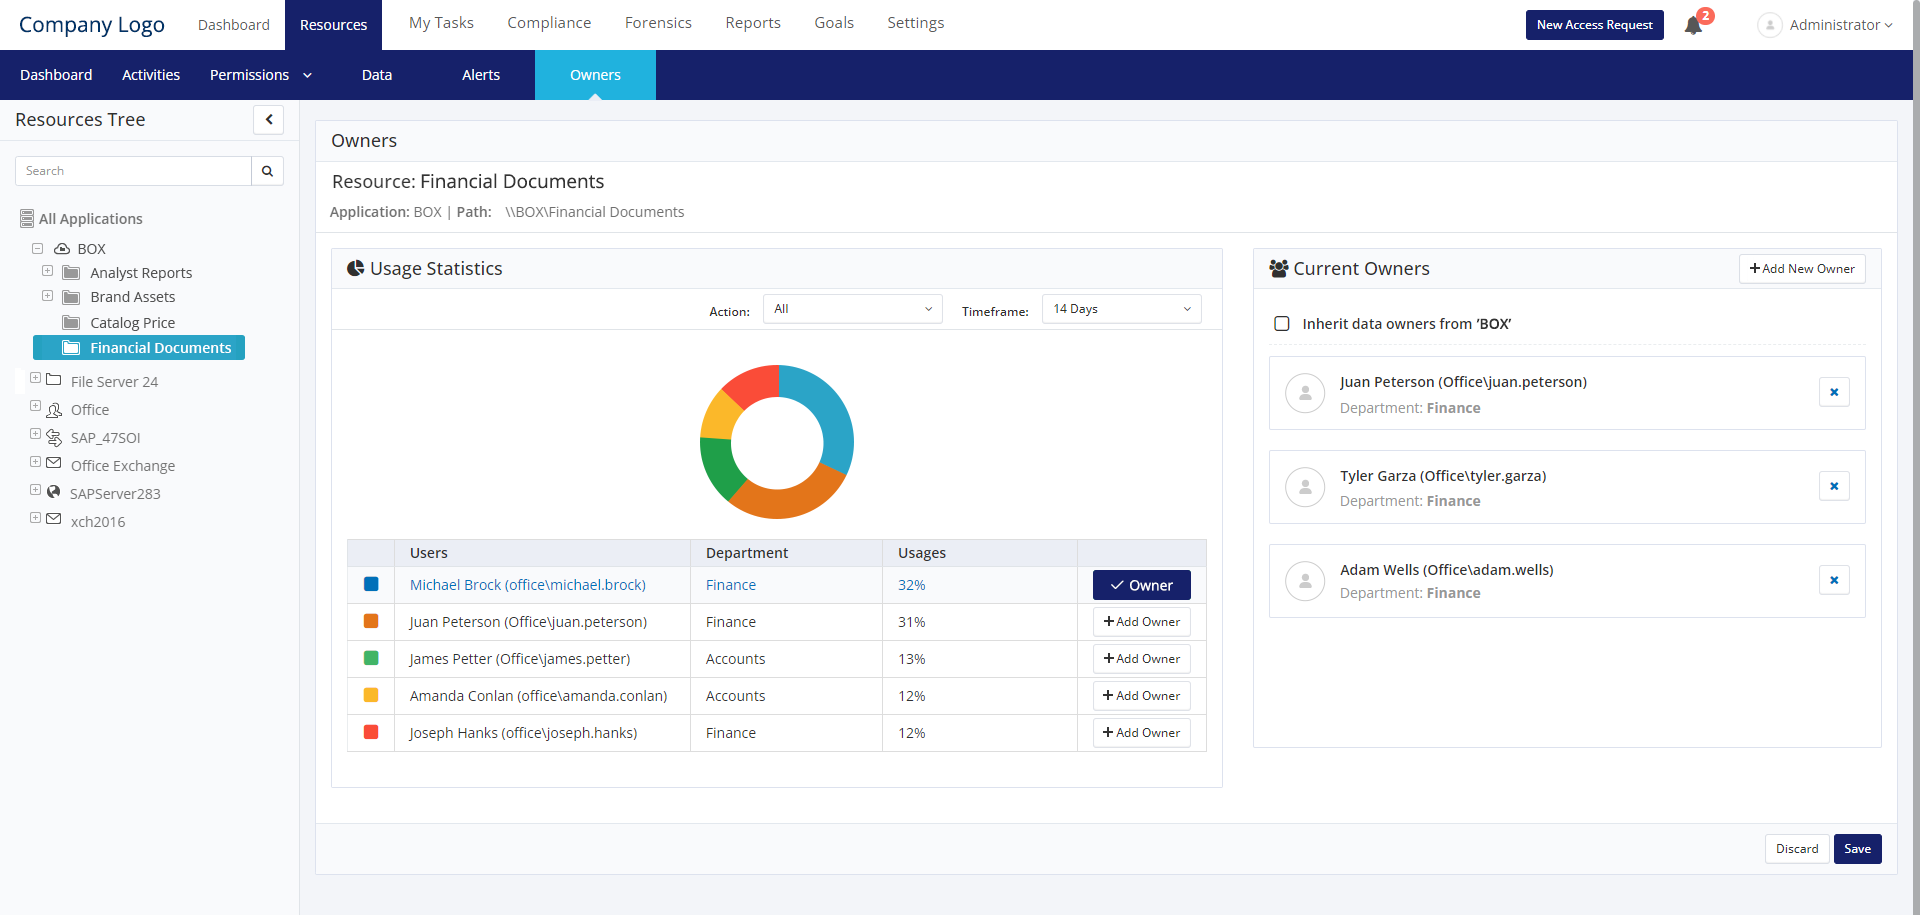Screen dimensions: 1920x915
Task: Open the Action dropdown
Action: click(x=852, y=309)
